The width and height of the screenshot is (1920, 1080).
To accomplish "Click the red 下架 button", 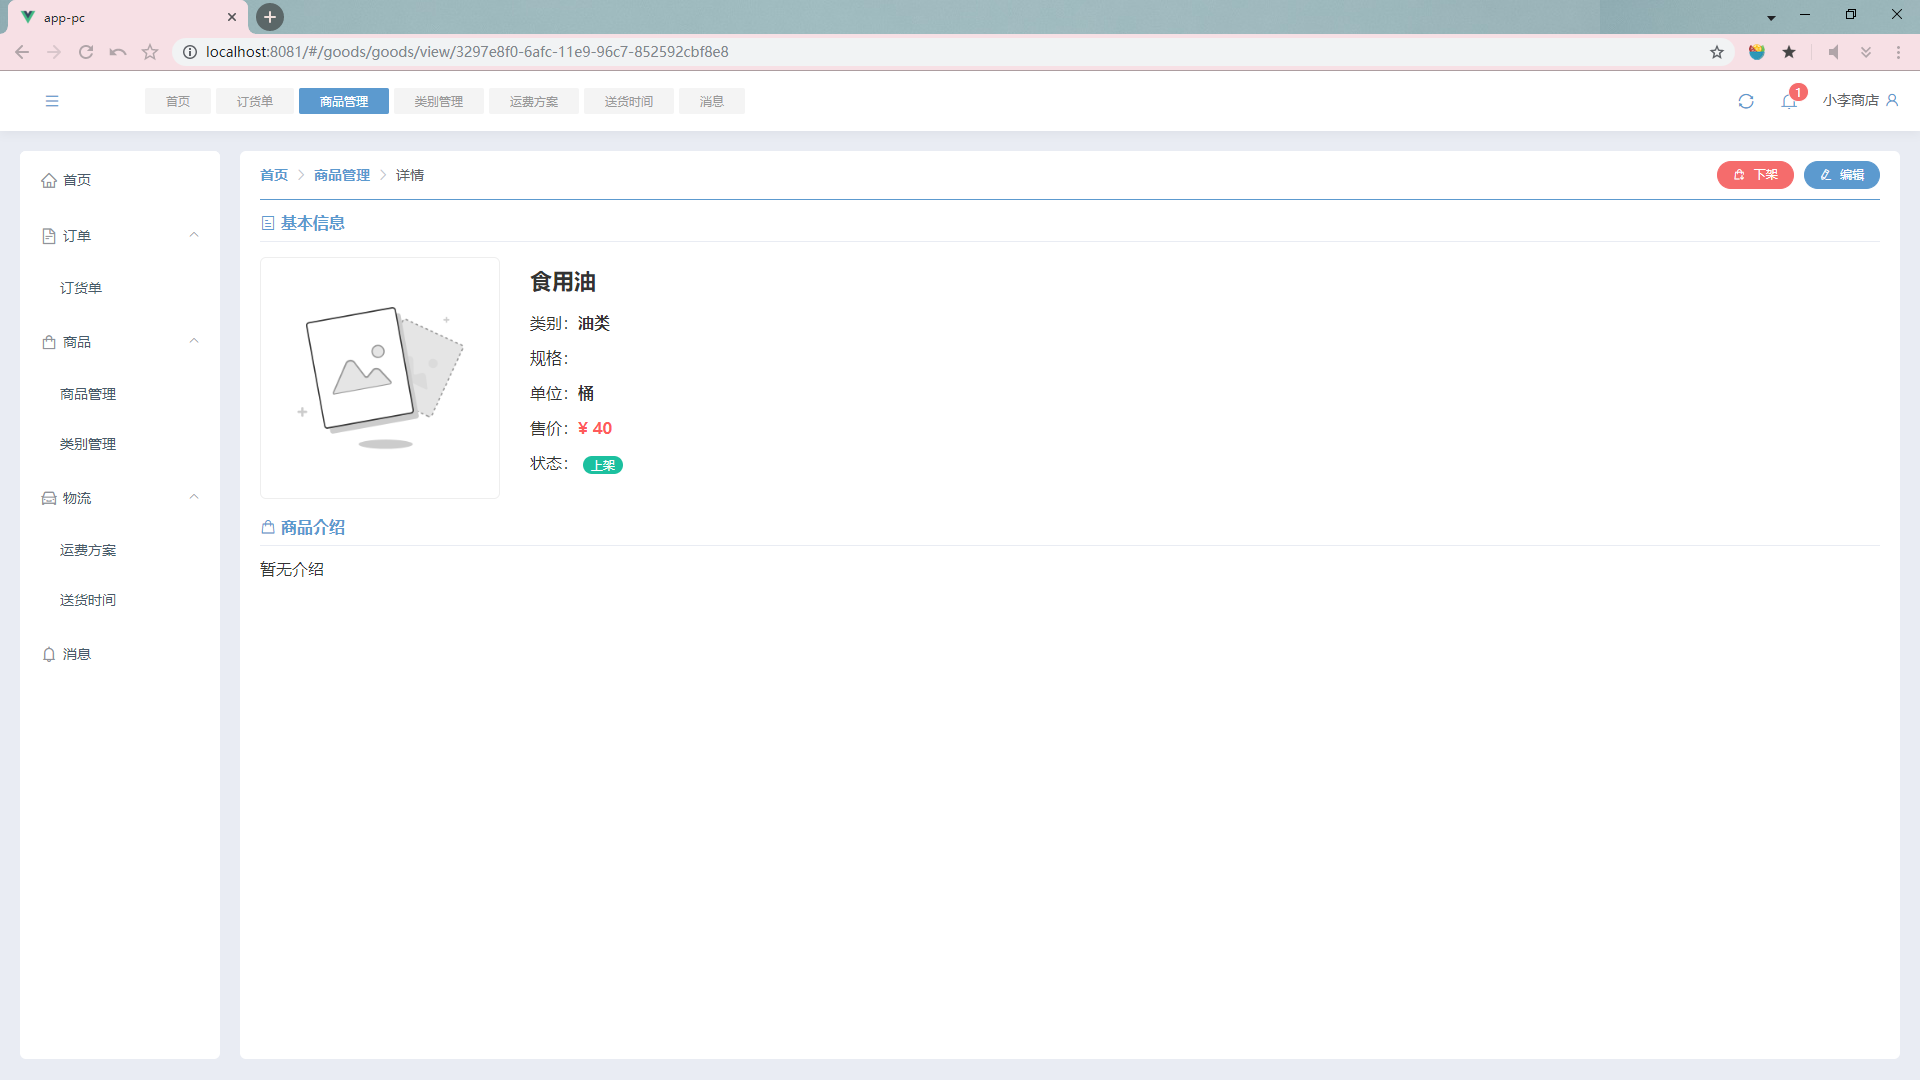I will pyautogui.click(x=1755, y=175).
